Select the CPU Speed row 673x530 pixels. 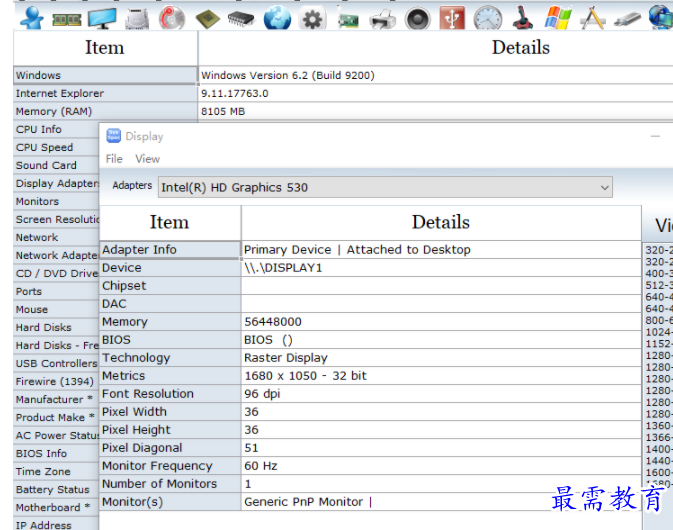click(56, 147)
